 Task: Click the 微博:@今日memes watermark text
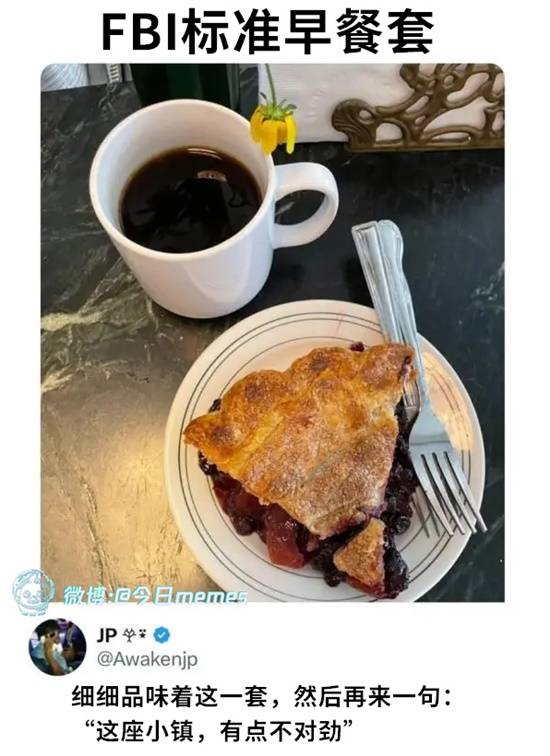[x=155, y=596]
